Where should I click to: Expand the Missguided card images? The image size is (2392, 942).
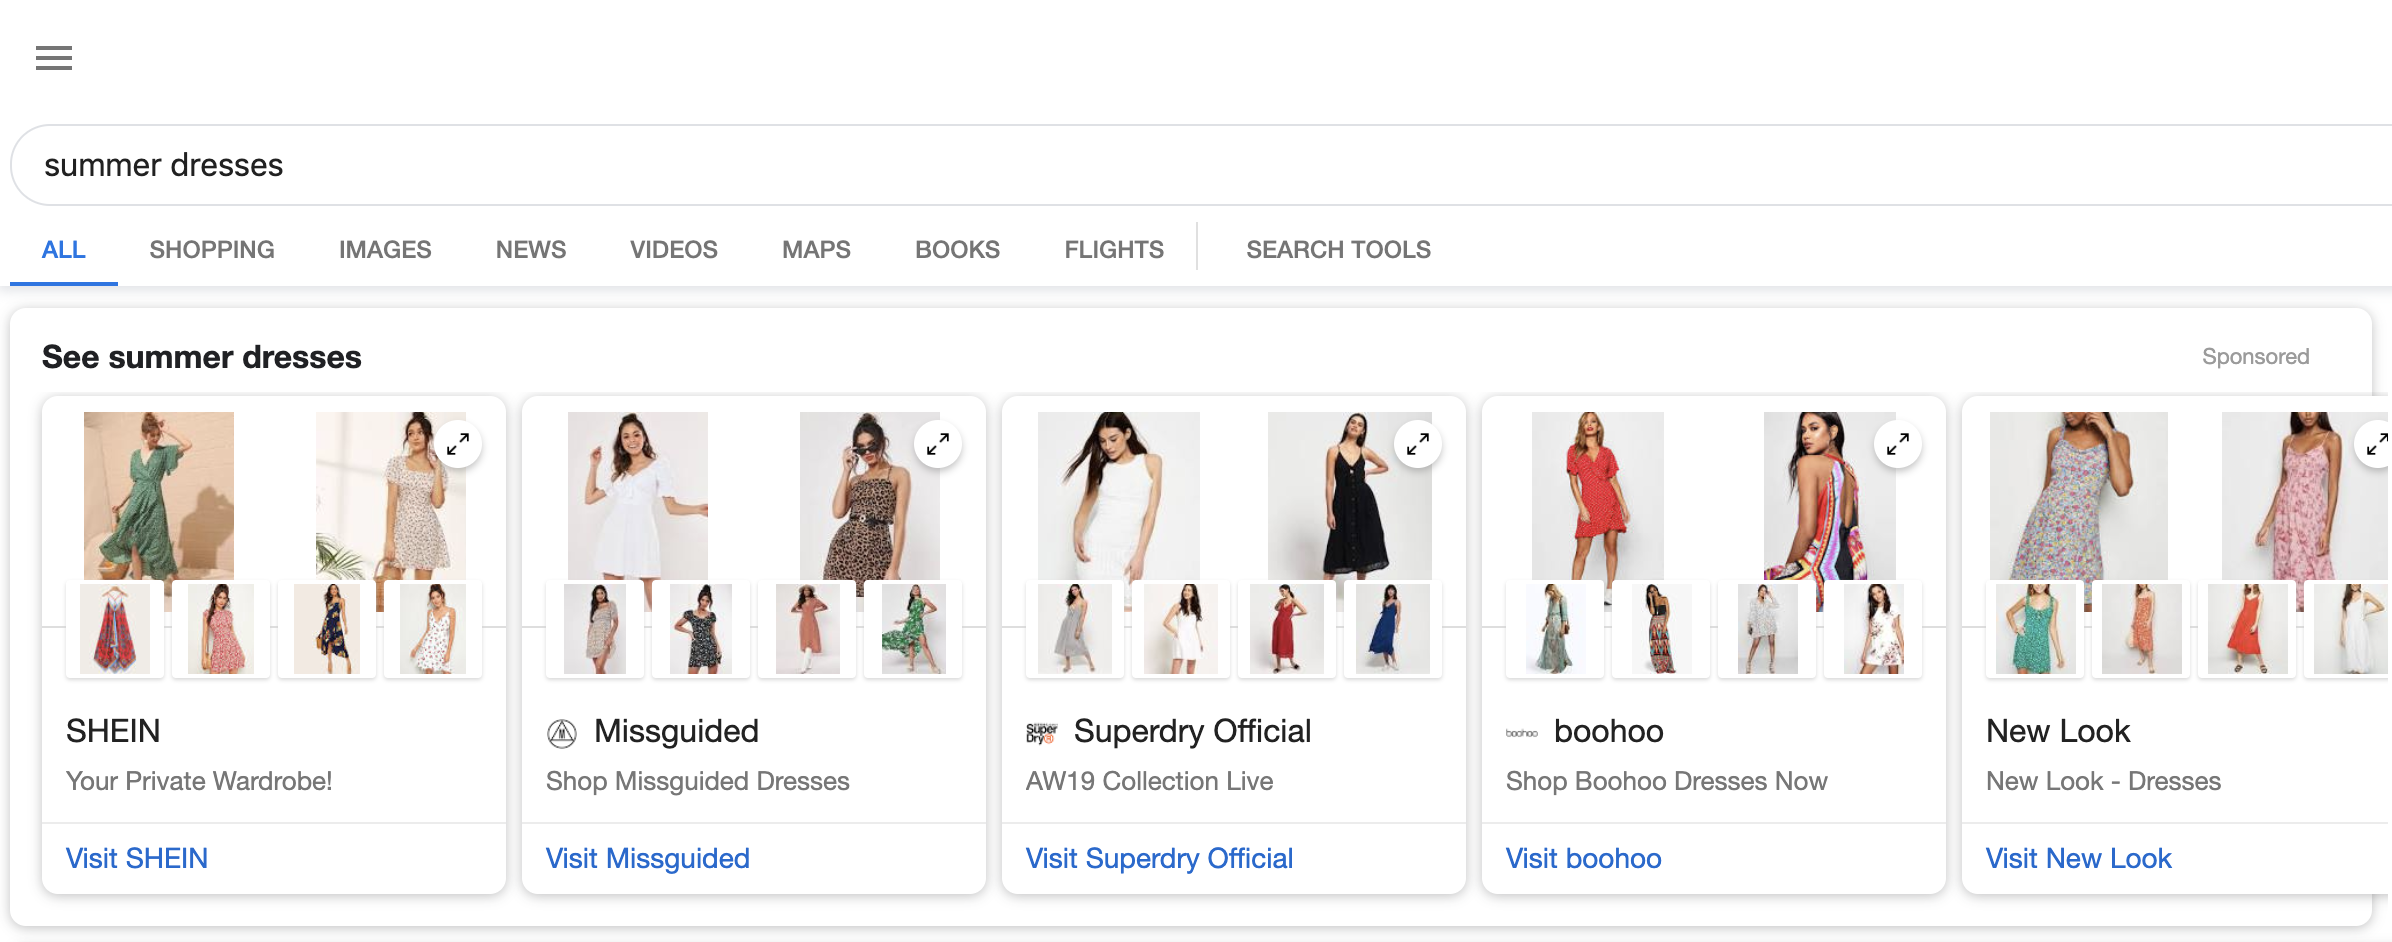click(x=938, y=444)
